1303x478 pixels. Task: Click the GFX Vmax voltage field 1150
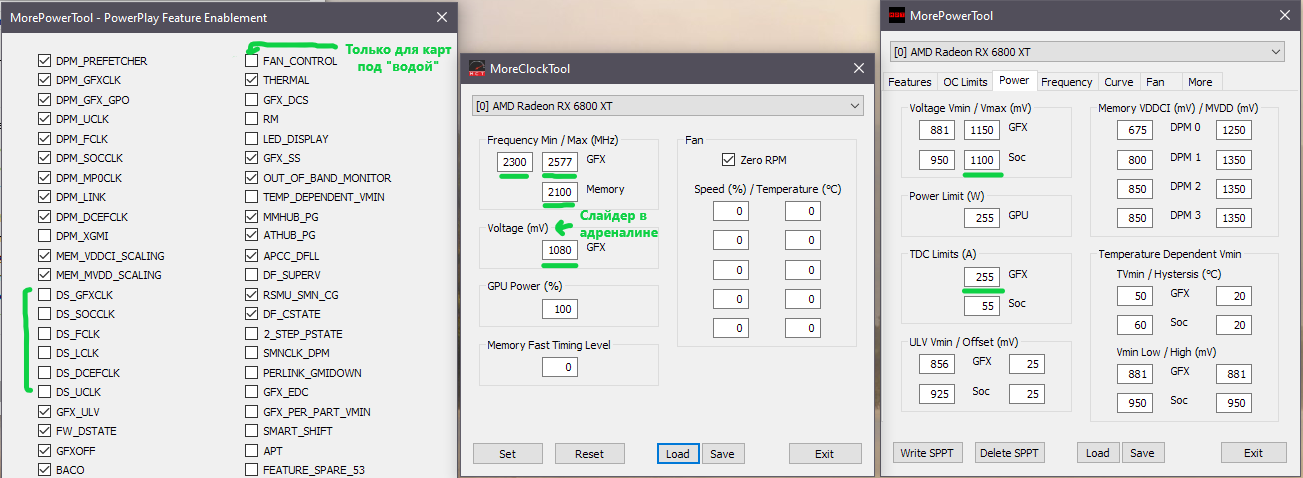[x=981, y=130]
